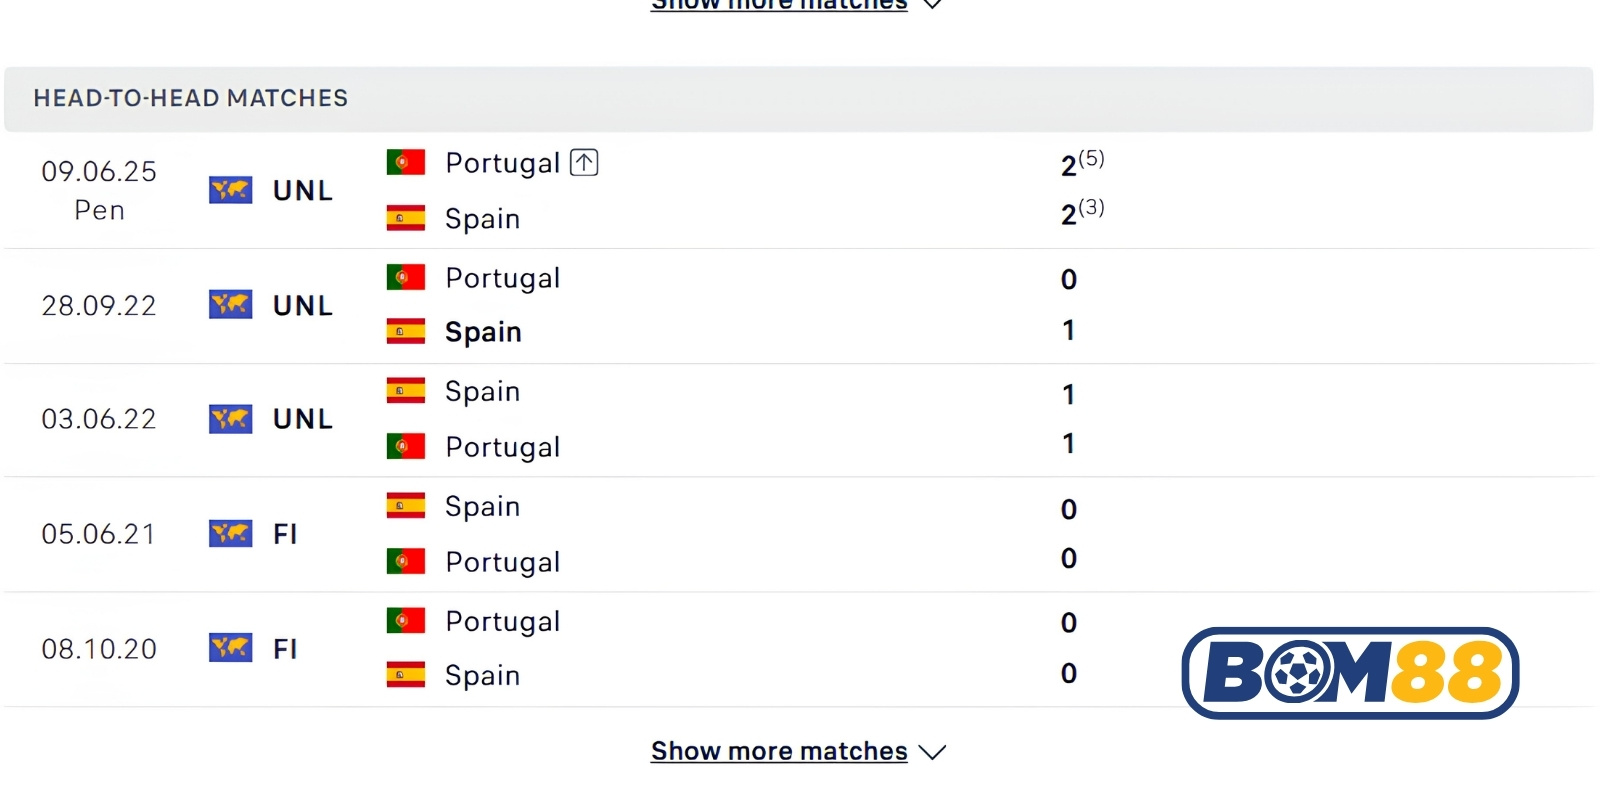Screen dimensions: 1600x800
Task: Click the FI competition icon for 08.10.20
Action: click(x=230, y=648)
